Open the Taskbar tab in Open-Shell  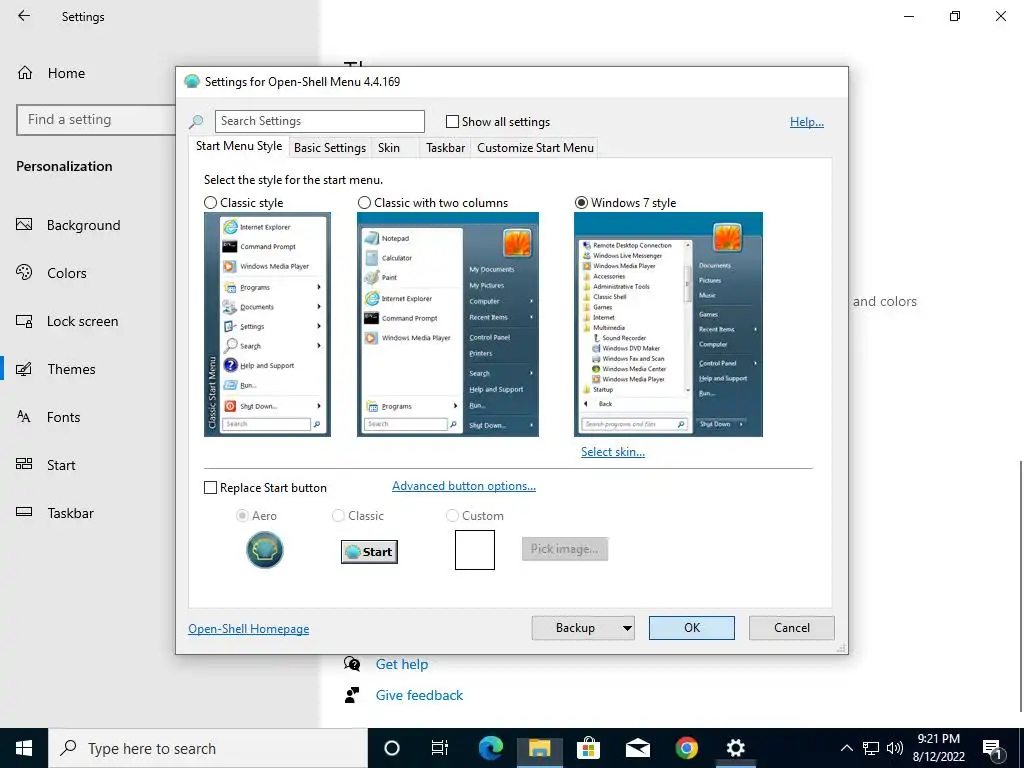[445, 148]
